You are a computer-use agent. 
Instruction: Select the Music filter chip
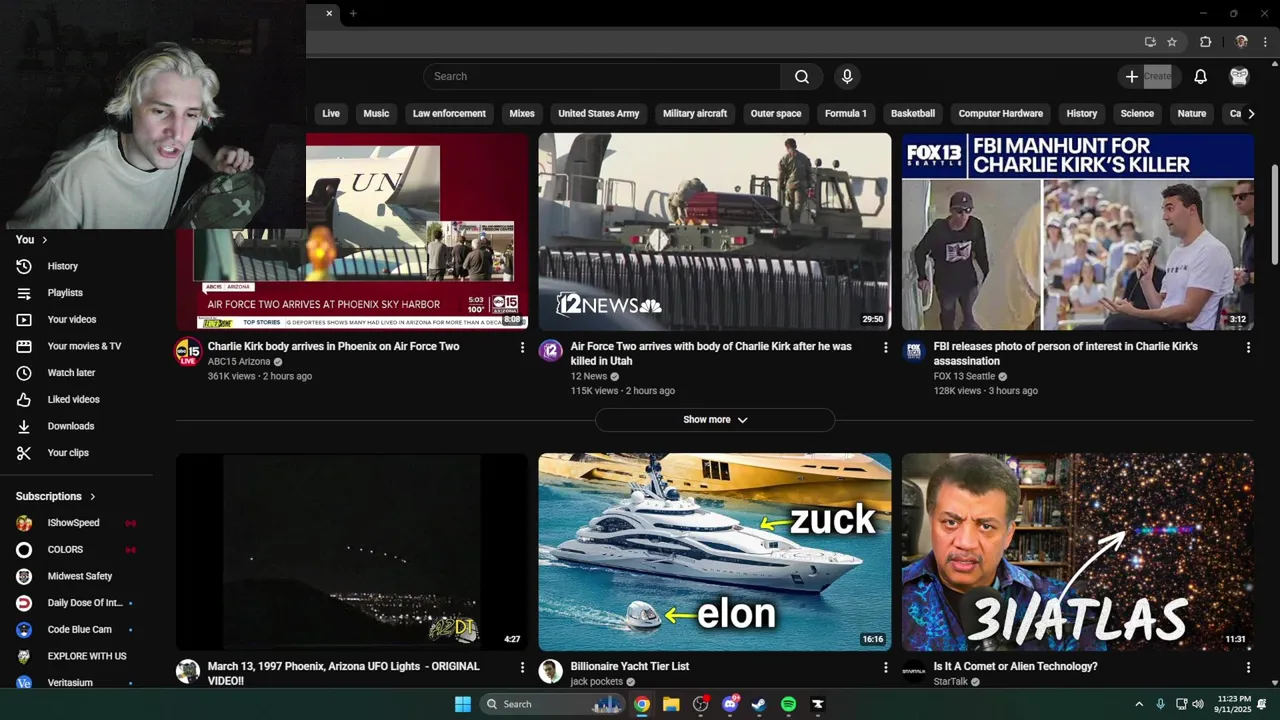[x=376, y=113]
